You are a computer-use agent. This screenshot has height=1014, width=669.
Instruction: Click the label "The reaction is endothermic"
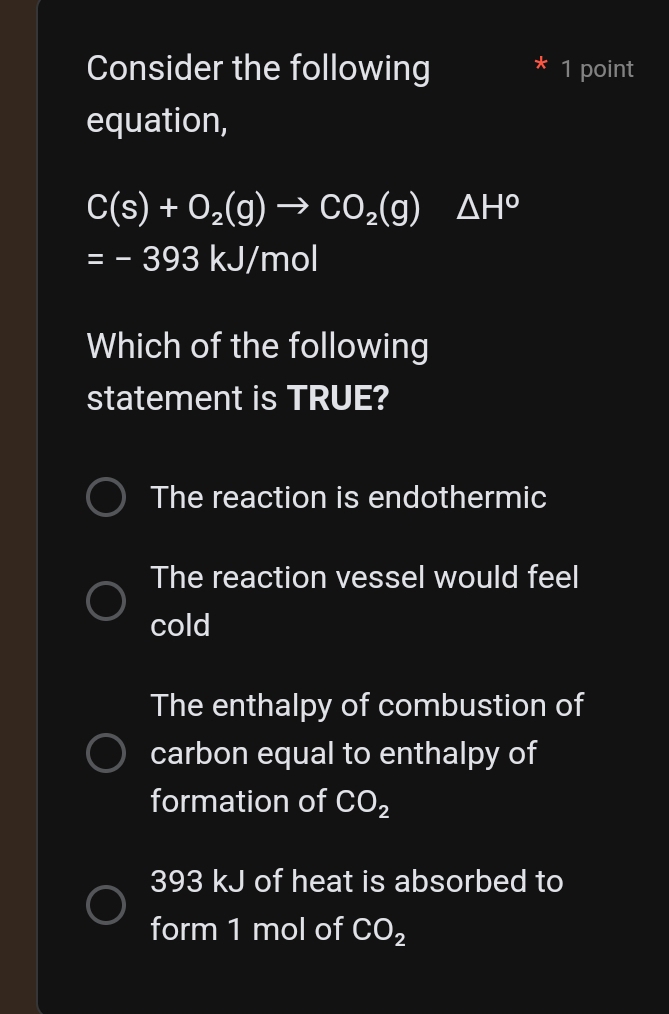(348, 497)
